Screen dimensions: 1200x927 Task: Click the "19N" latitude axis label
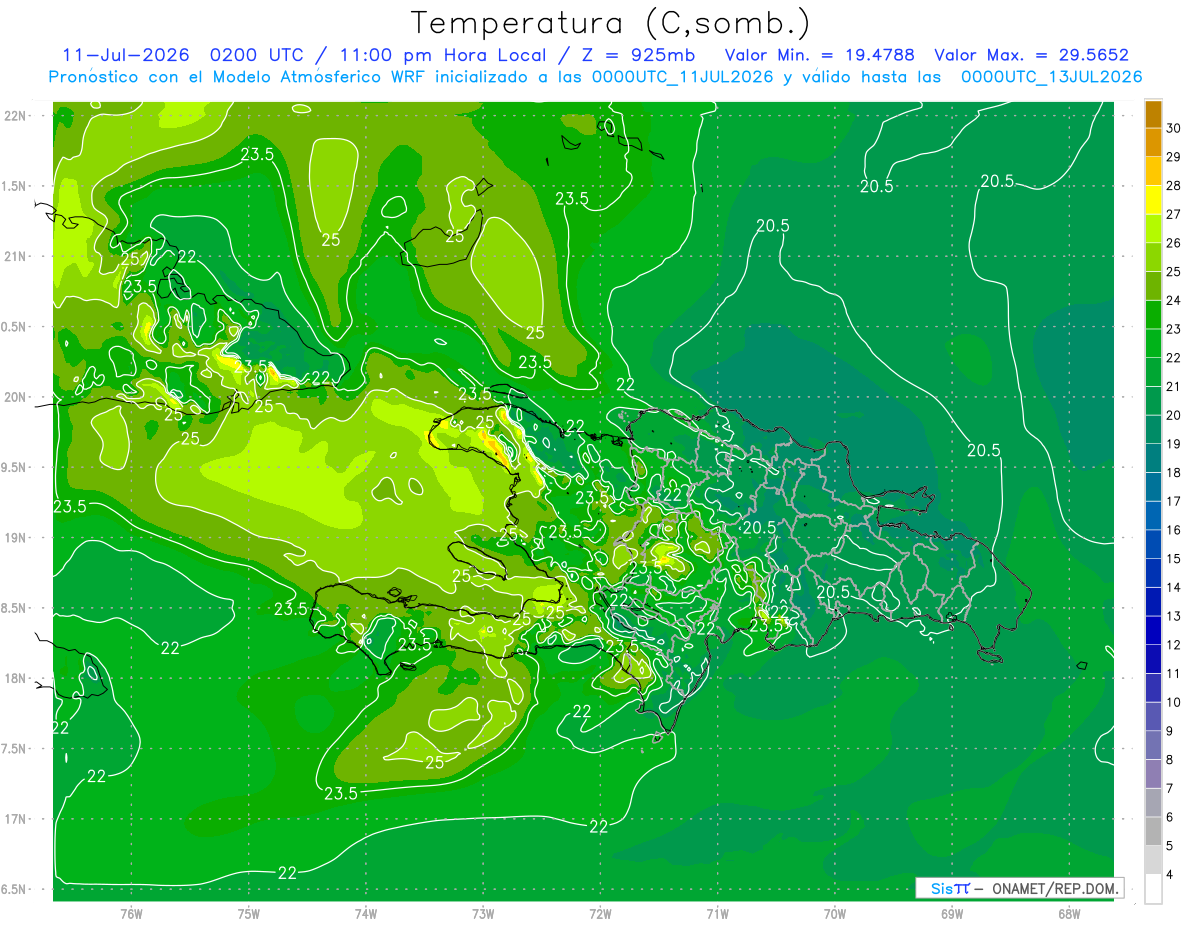point(17,537)
